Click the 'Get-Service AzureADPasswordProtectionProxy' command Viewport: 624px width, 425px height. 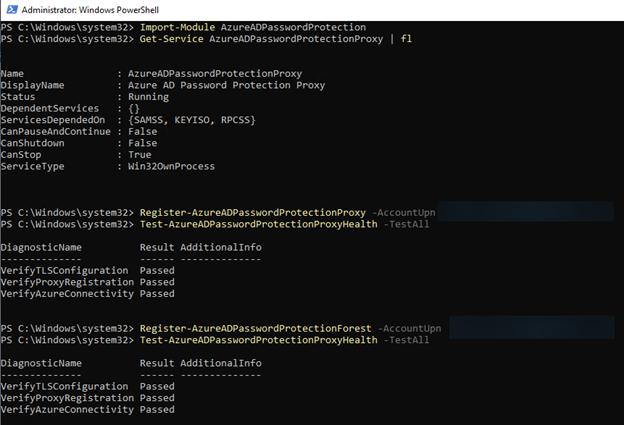coord(261,39)
